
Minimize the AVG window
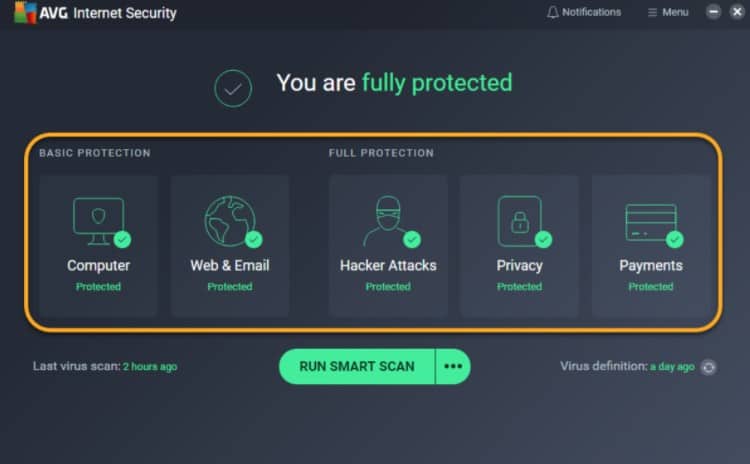713,11
